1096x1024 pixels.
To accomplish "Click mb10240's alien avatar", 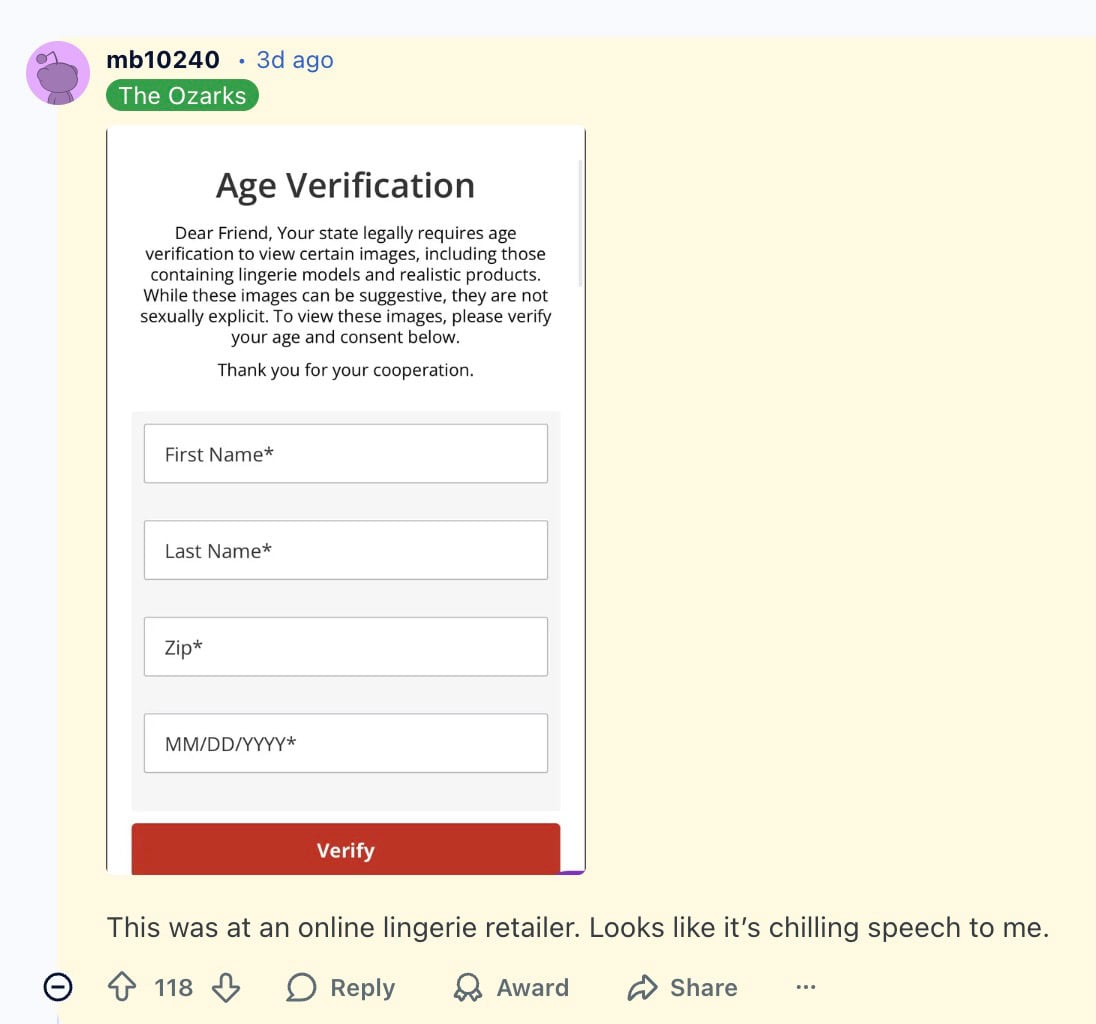I will (57, 73).
